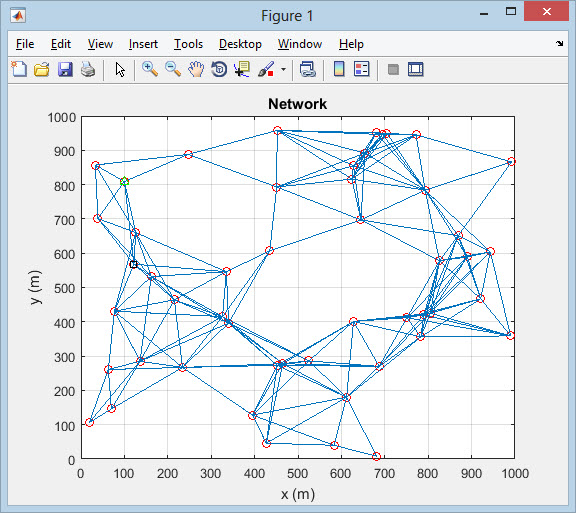576x513 pixels.
Task: Activate the Zoom Out magnifier tool
Action: (173, 69)
